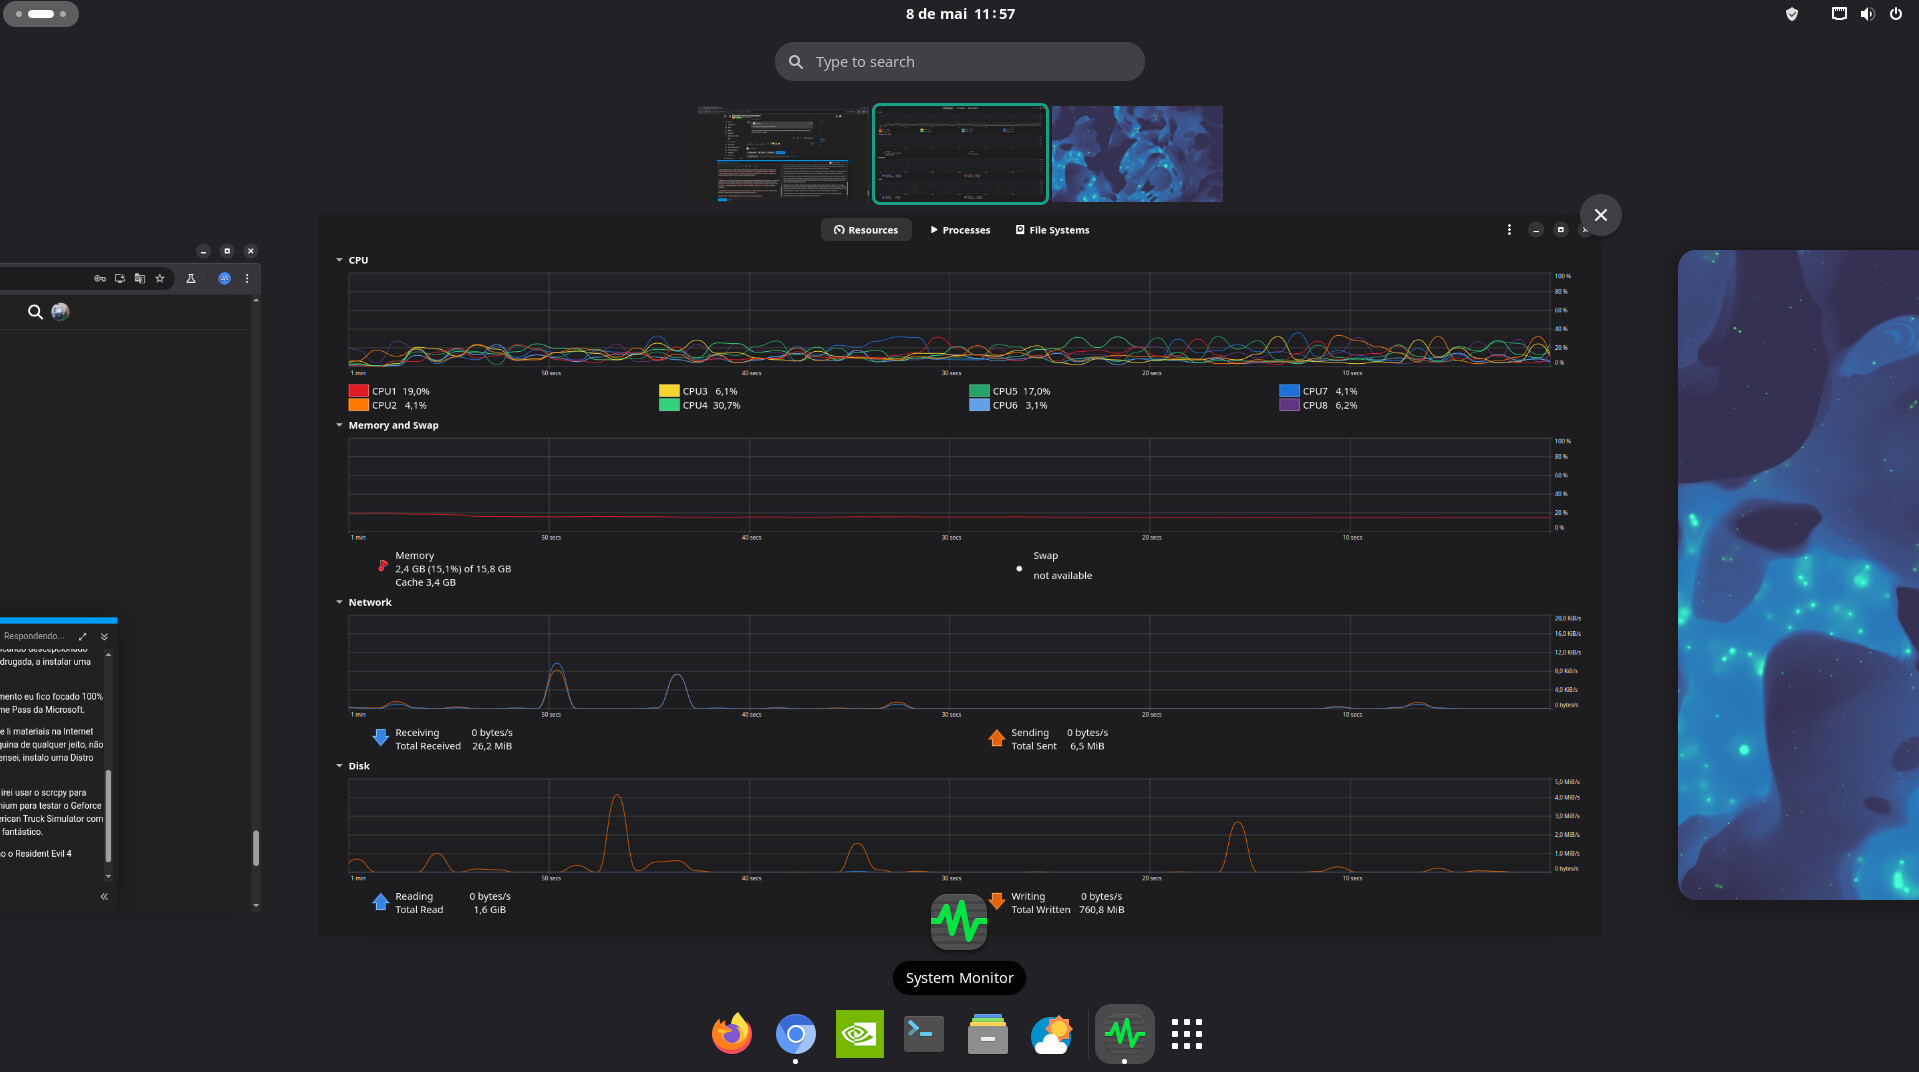Close the System Monitor window in overview
This screenshot has width=1919, height=1072.
click(x=1600, y=215)
